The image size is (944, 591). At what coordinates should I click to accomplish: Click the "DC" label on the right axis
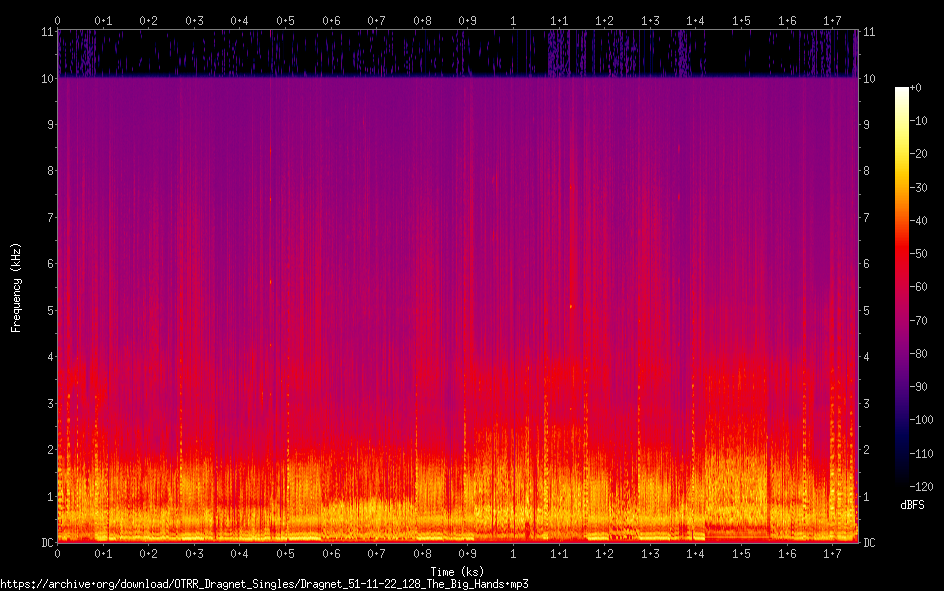[x=869, y=542]
